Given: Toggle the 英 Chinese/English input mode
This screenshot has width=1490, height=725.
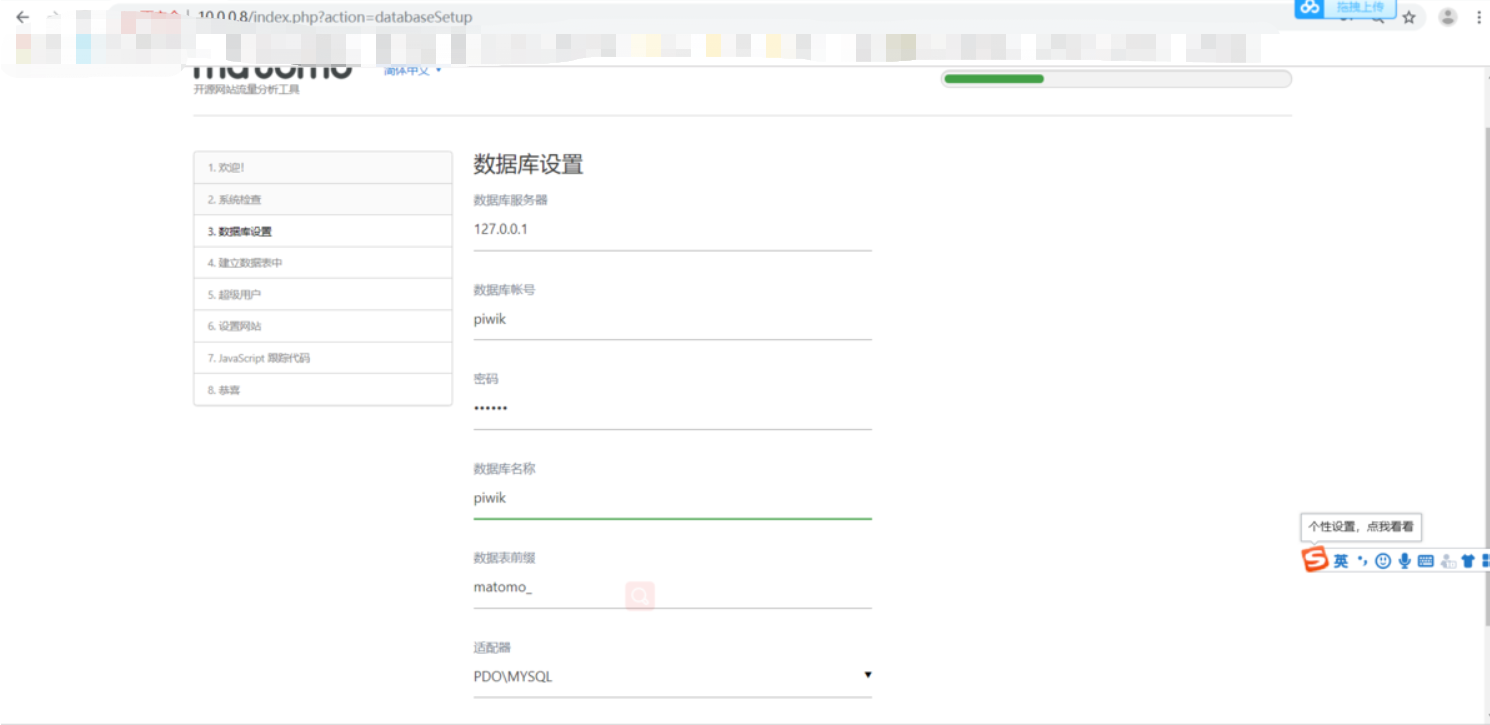Looking at the screenshot, I should (x=1341, y=561).
